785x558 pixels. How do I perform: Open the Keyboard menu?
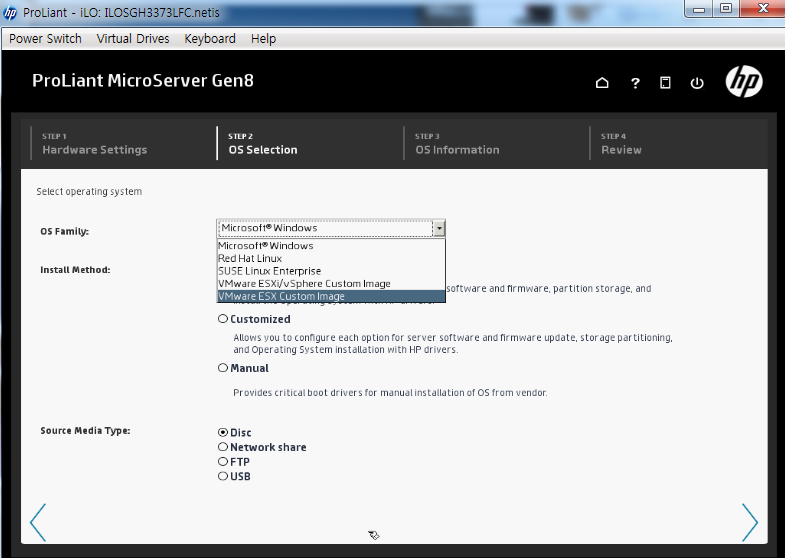coord(210,39)
